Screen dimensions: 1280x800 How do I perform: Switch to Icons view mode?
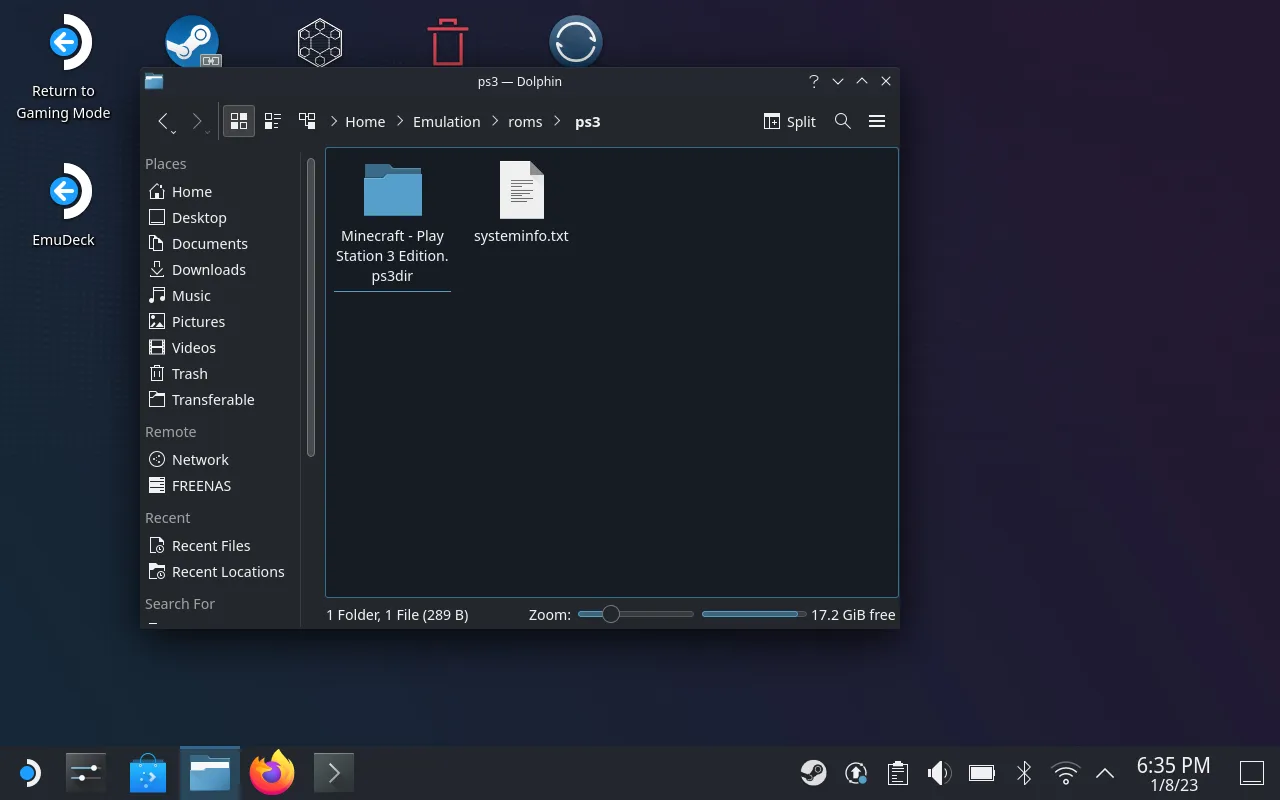pos(238,122)
